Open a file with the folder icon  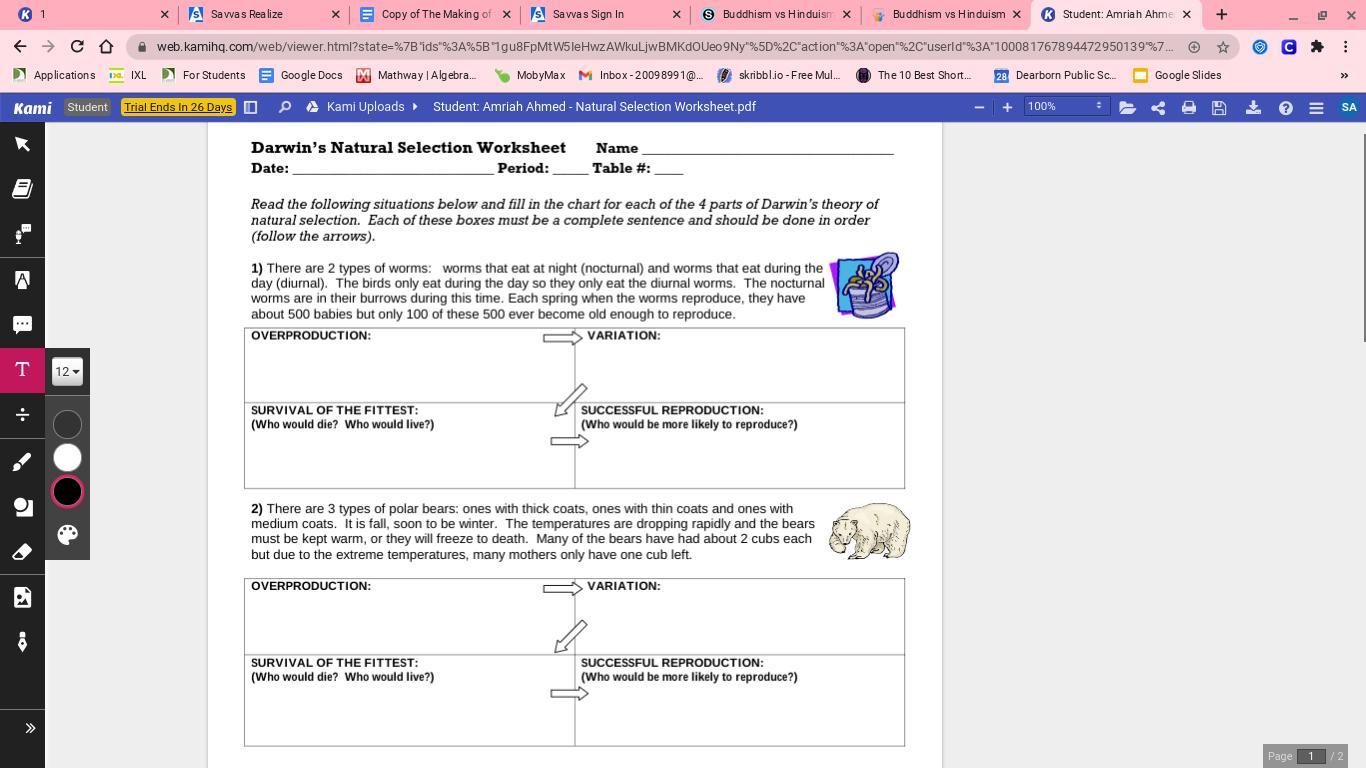click(x=1127, y=107)
